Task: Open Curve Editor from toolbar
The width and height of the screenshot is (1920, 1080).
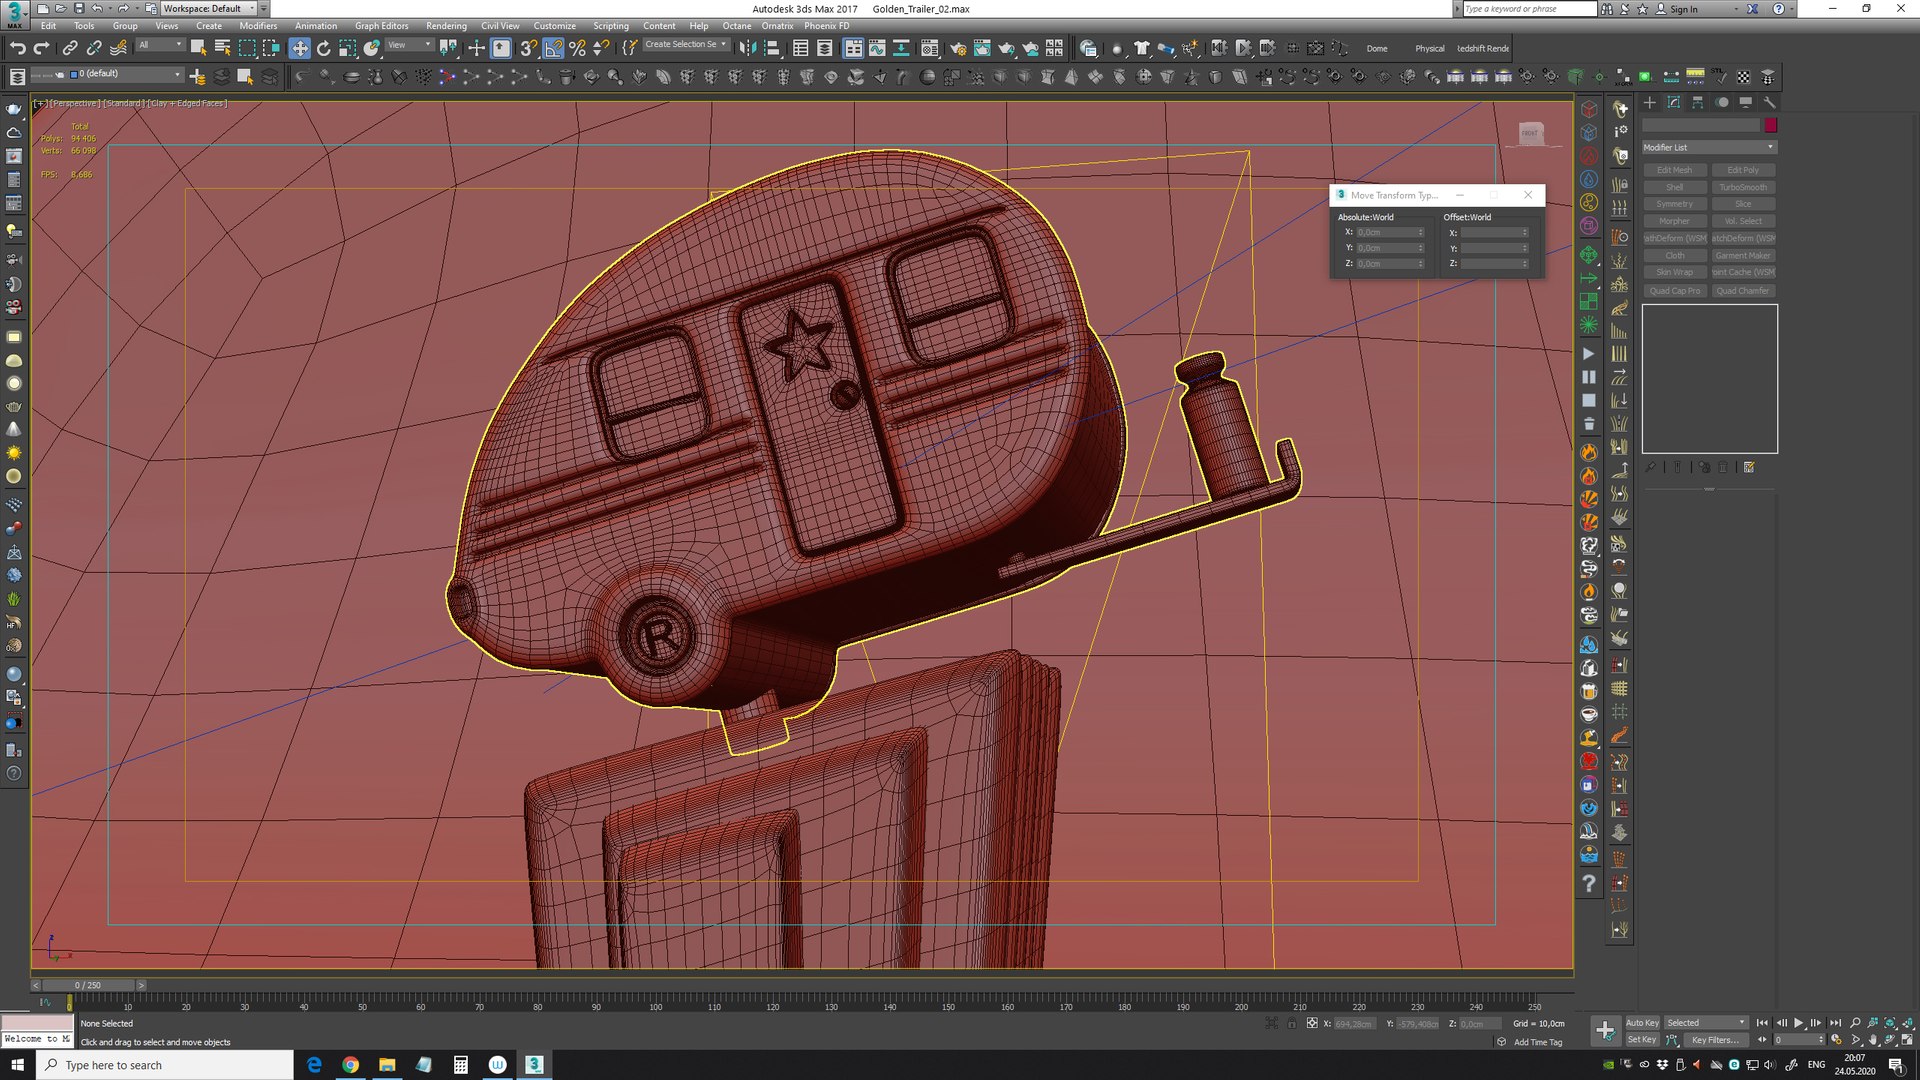Action: (877, 47)
